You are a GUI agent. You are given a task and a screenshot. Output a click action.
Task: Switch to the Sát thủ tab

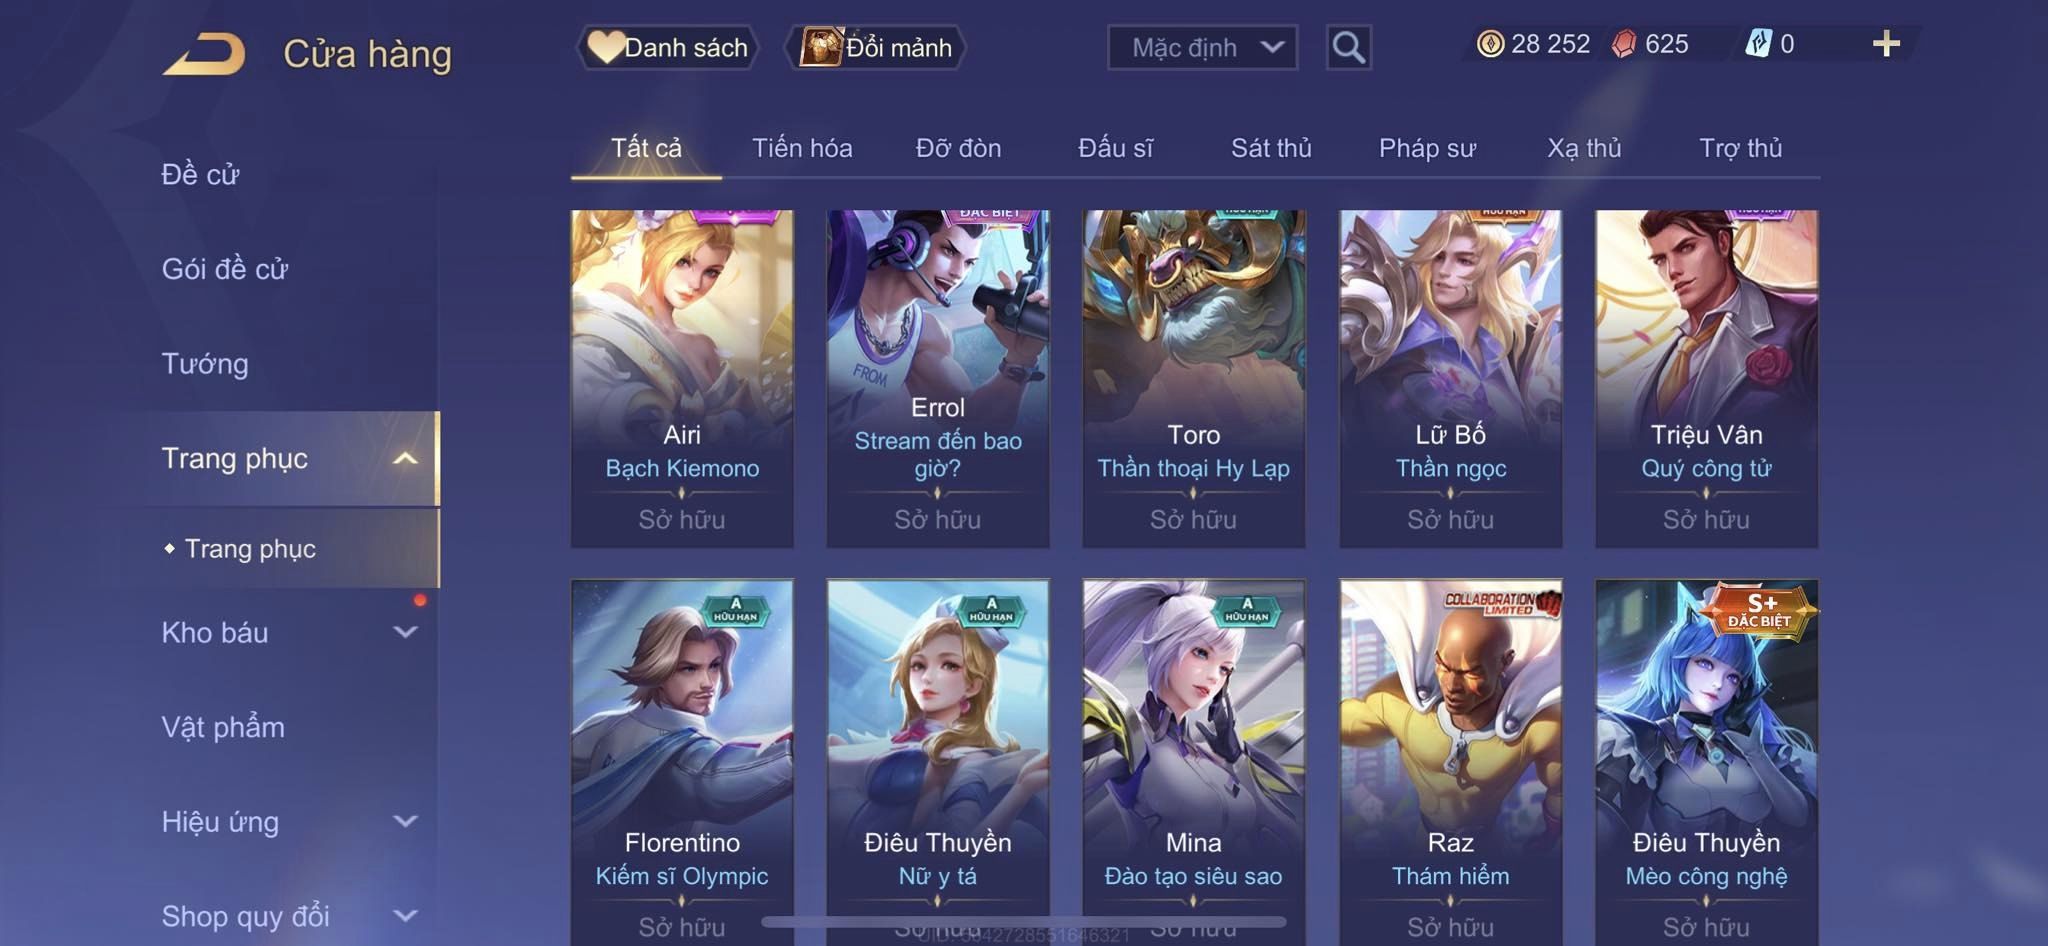coord(1271,148)
